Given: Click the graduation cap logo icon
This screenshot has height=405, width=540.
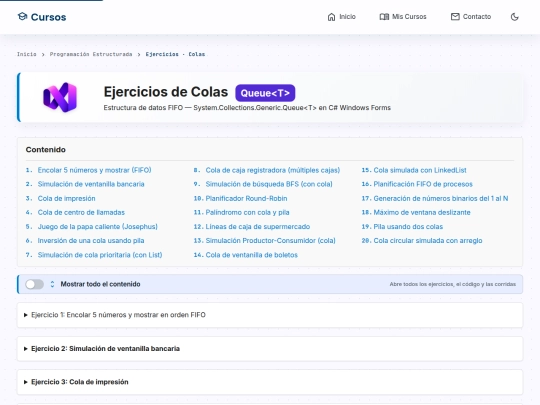Looking at the screenshot, I should (x=22, y=17).
